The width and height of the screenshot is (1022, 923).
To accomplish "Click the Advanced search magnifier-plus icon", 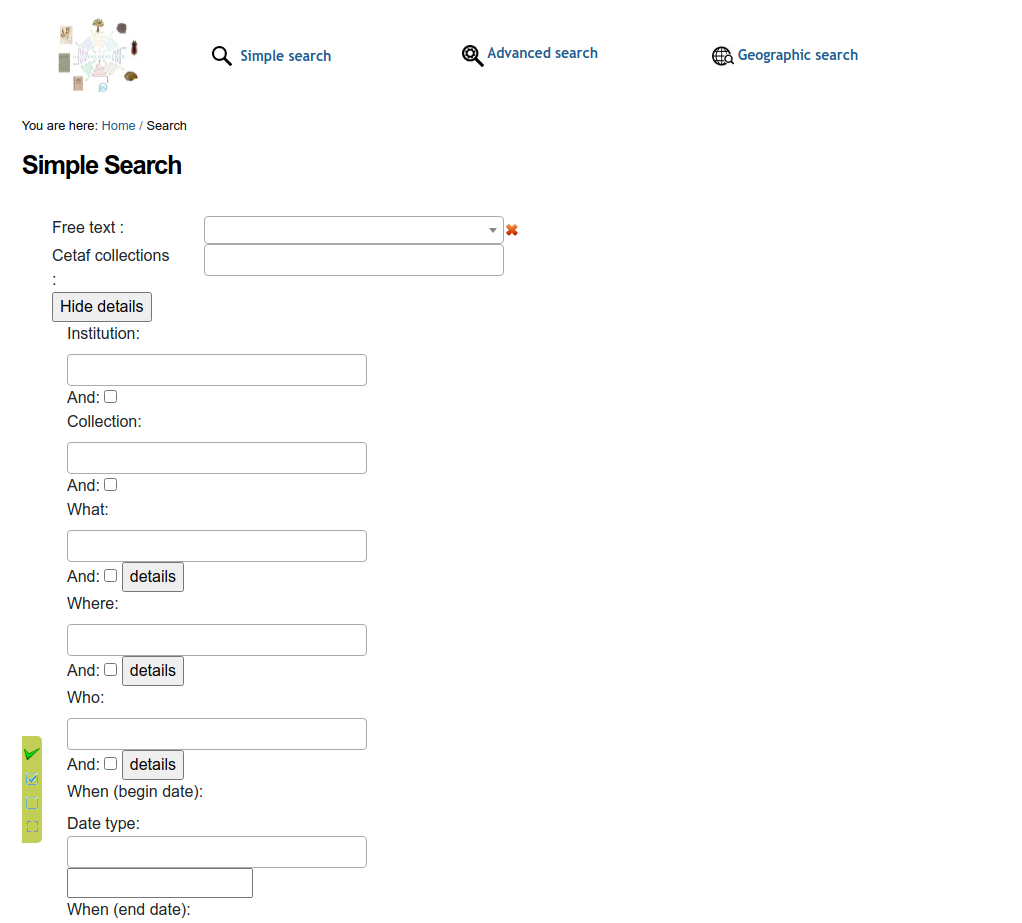I will [471, 55].
